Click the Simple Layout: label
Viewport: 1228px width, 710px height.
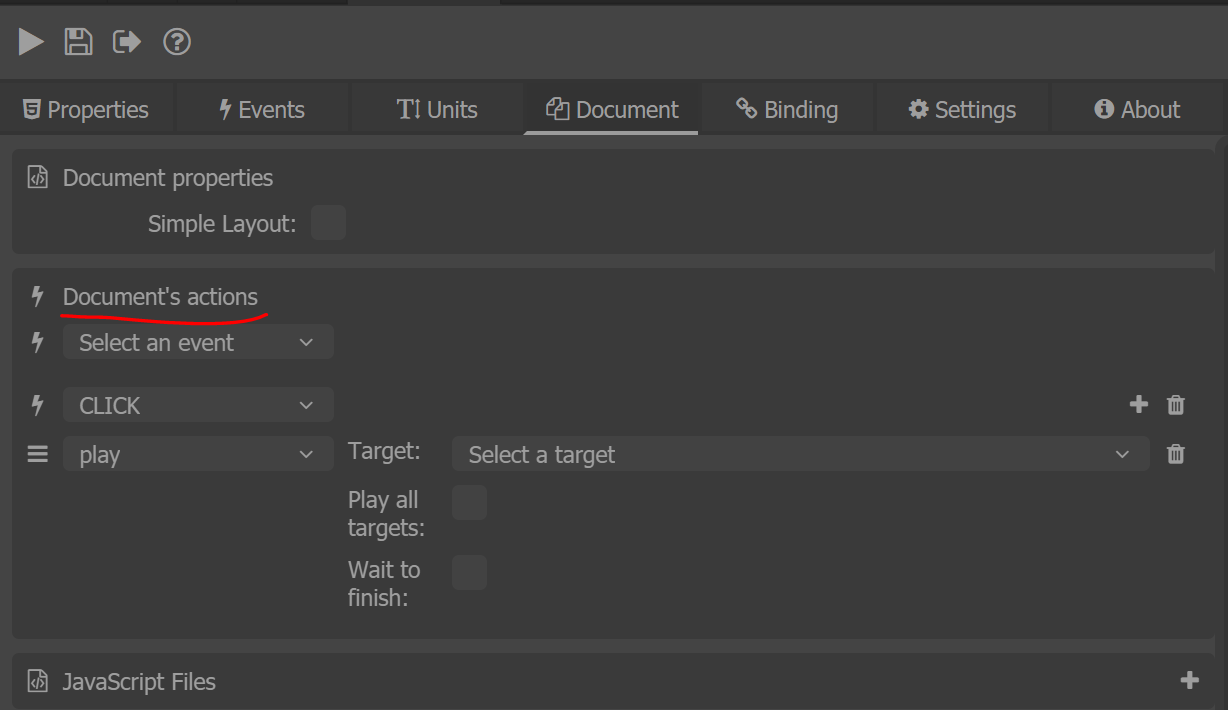tap(222, 224)
